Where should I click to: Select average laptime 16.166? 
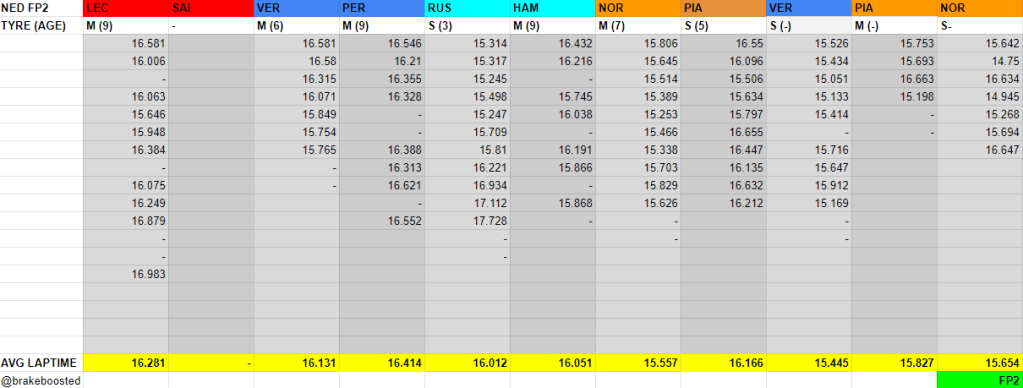724,363
